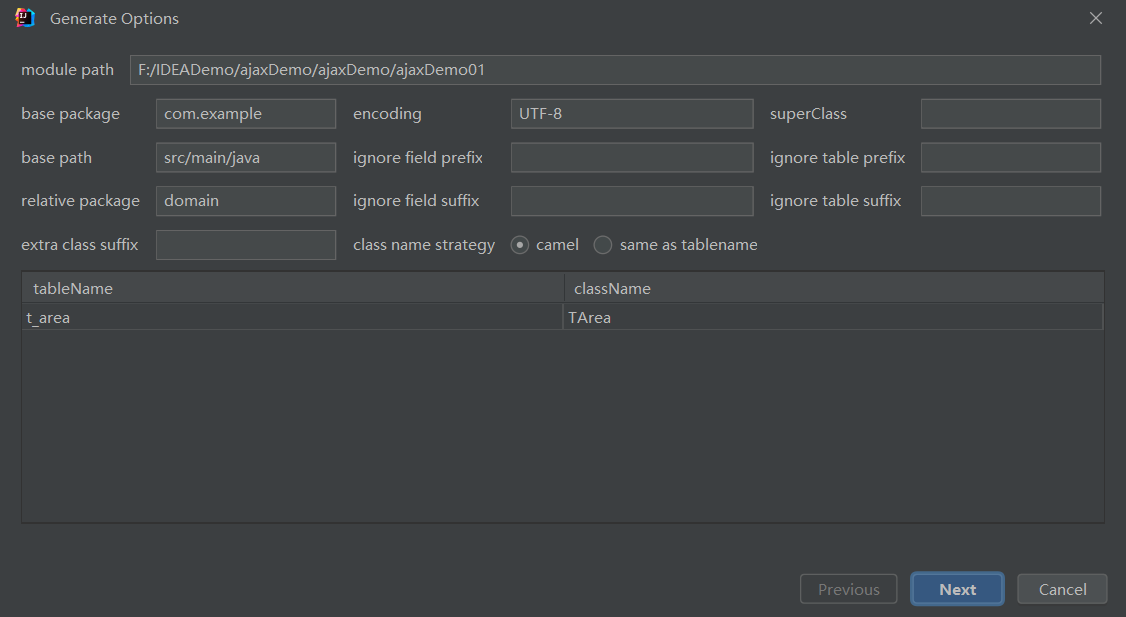Click the relative package field
This screenshot has height=617, width=1126.
coord(246,201)
